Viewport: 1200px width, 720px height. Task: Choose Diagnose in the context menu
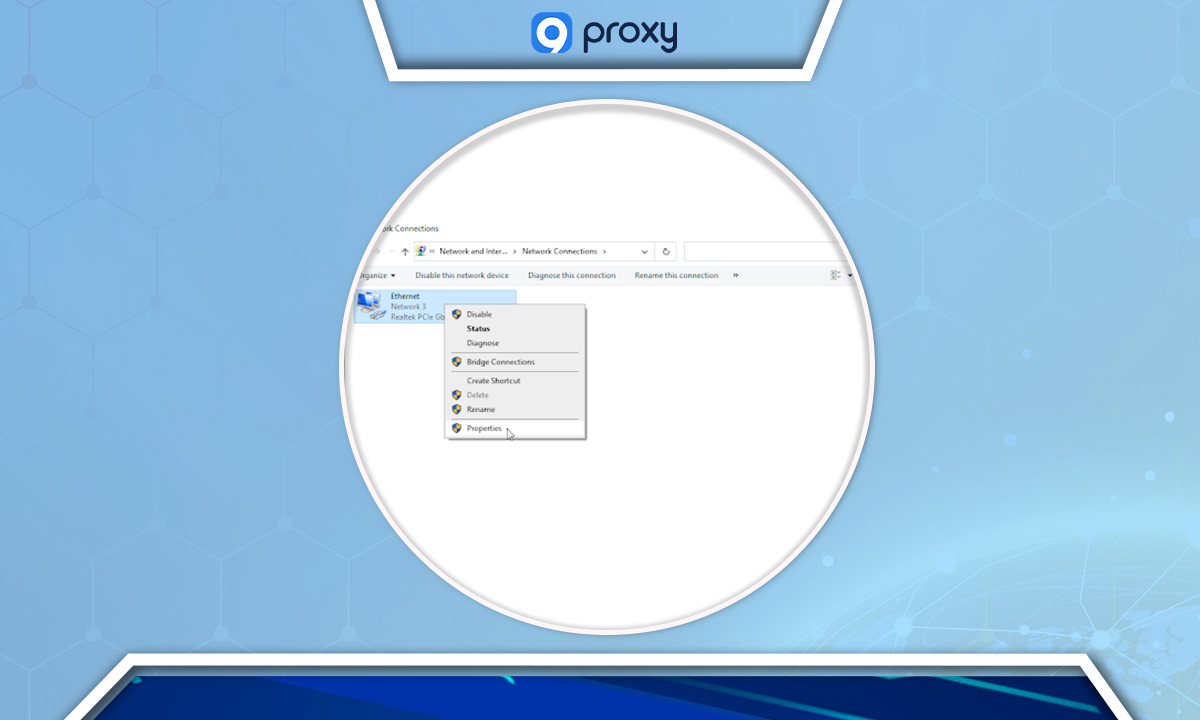[482, 343]
